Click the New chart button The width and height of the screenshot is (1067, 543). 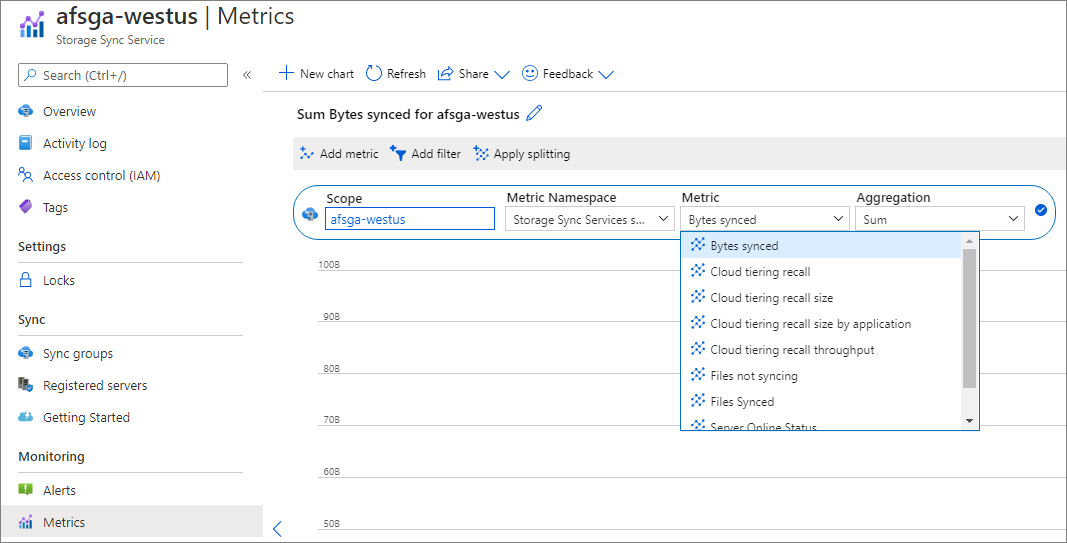click(316, 73)
